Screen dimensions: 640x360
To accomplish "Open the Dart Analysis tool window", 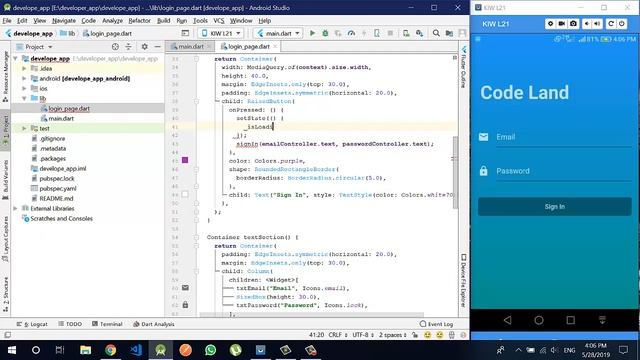I will click(154, 324).
